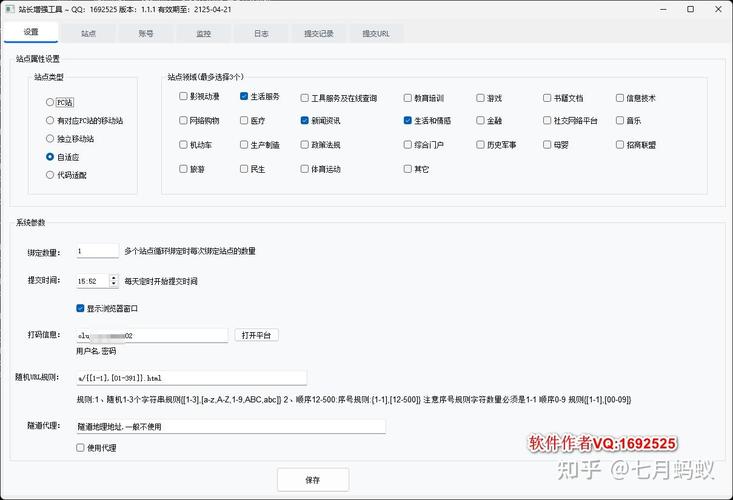Screen dimensions: 733x500
Task: Increase 提交时间 with the up arrow
Action: (114, 278)
